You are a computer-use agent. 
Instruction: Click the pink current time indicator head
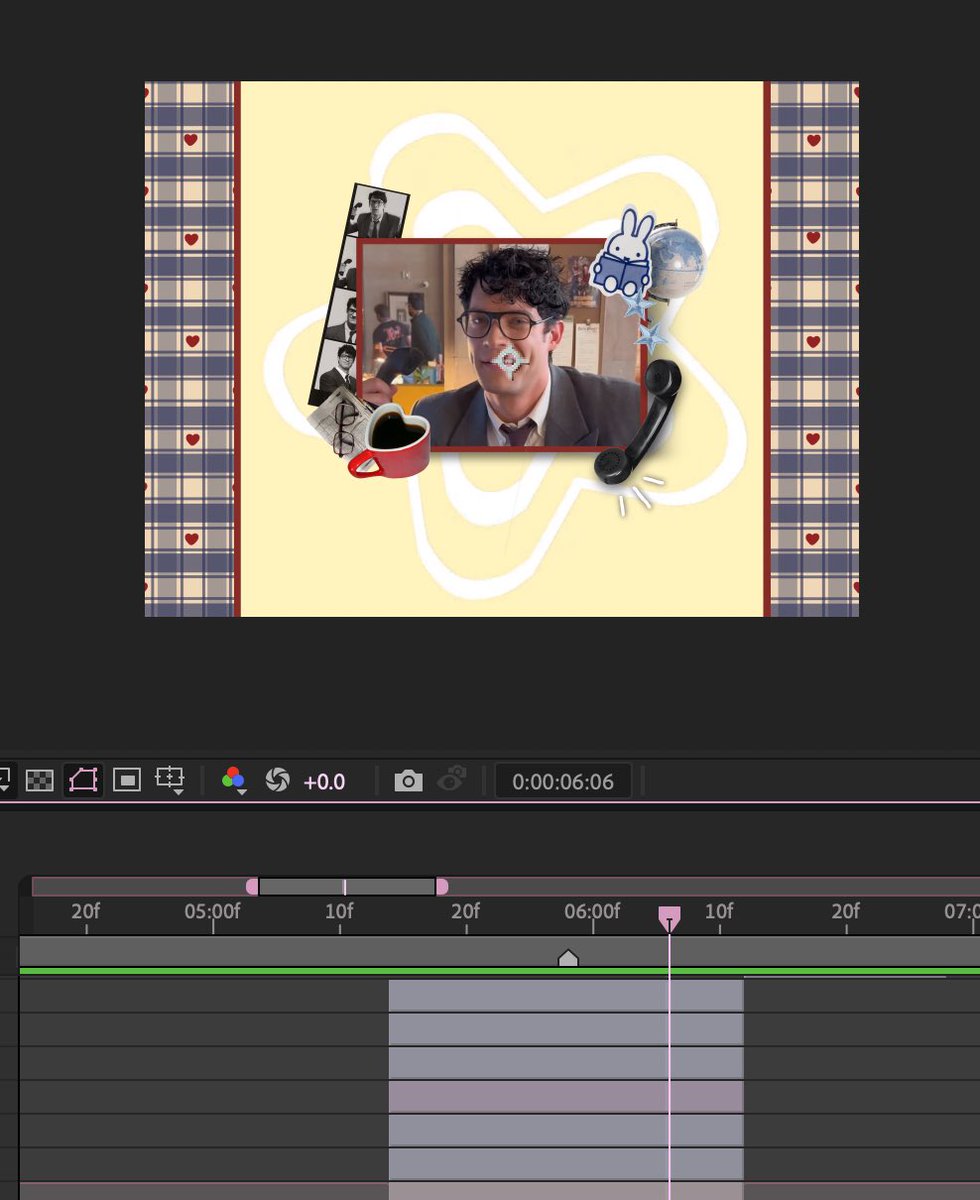pyautogui.click(x=669, y=918)
